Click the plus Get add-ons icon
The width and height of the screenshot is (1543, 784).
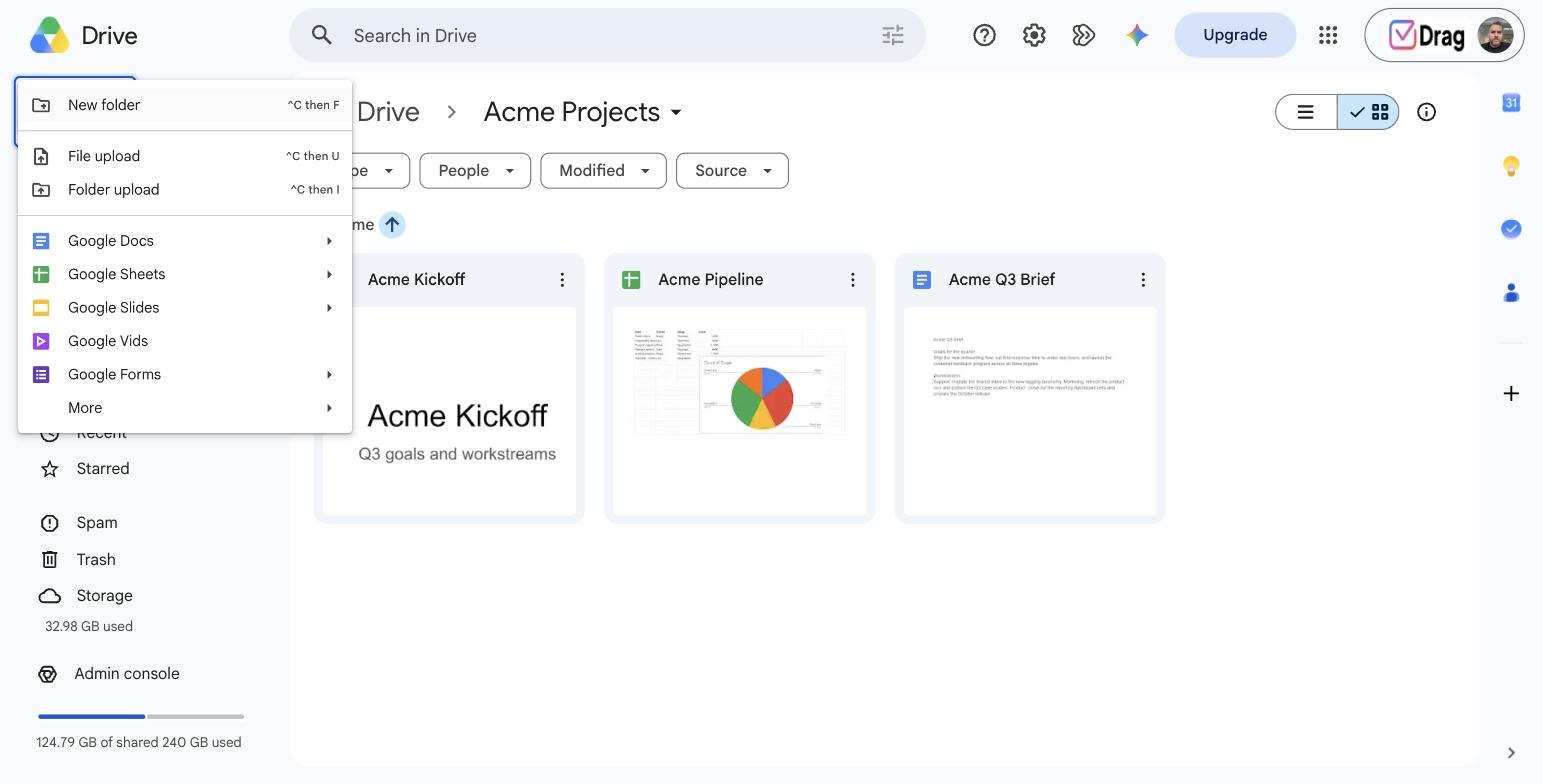coord(1511,393)
